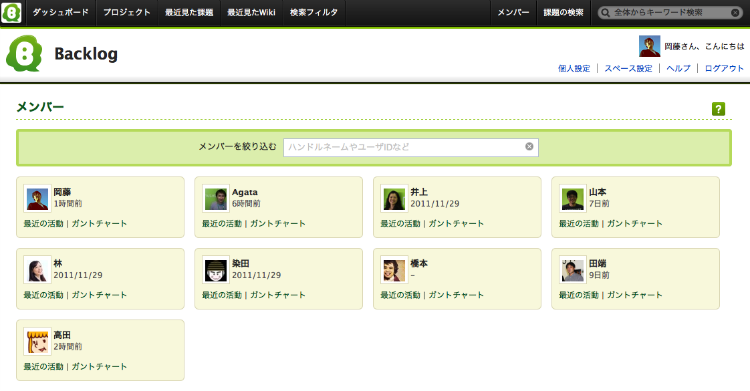
Task: Focus the 全体からキーワード検索 search box
Action: [670, 12]
